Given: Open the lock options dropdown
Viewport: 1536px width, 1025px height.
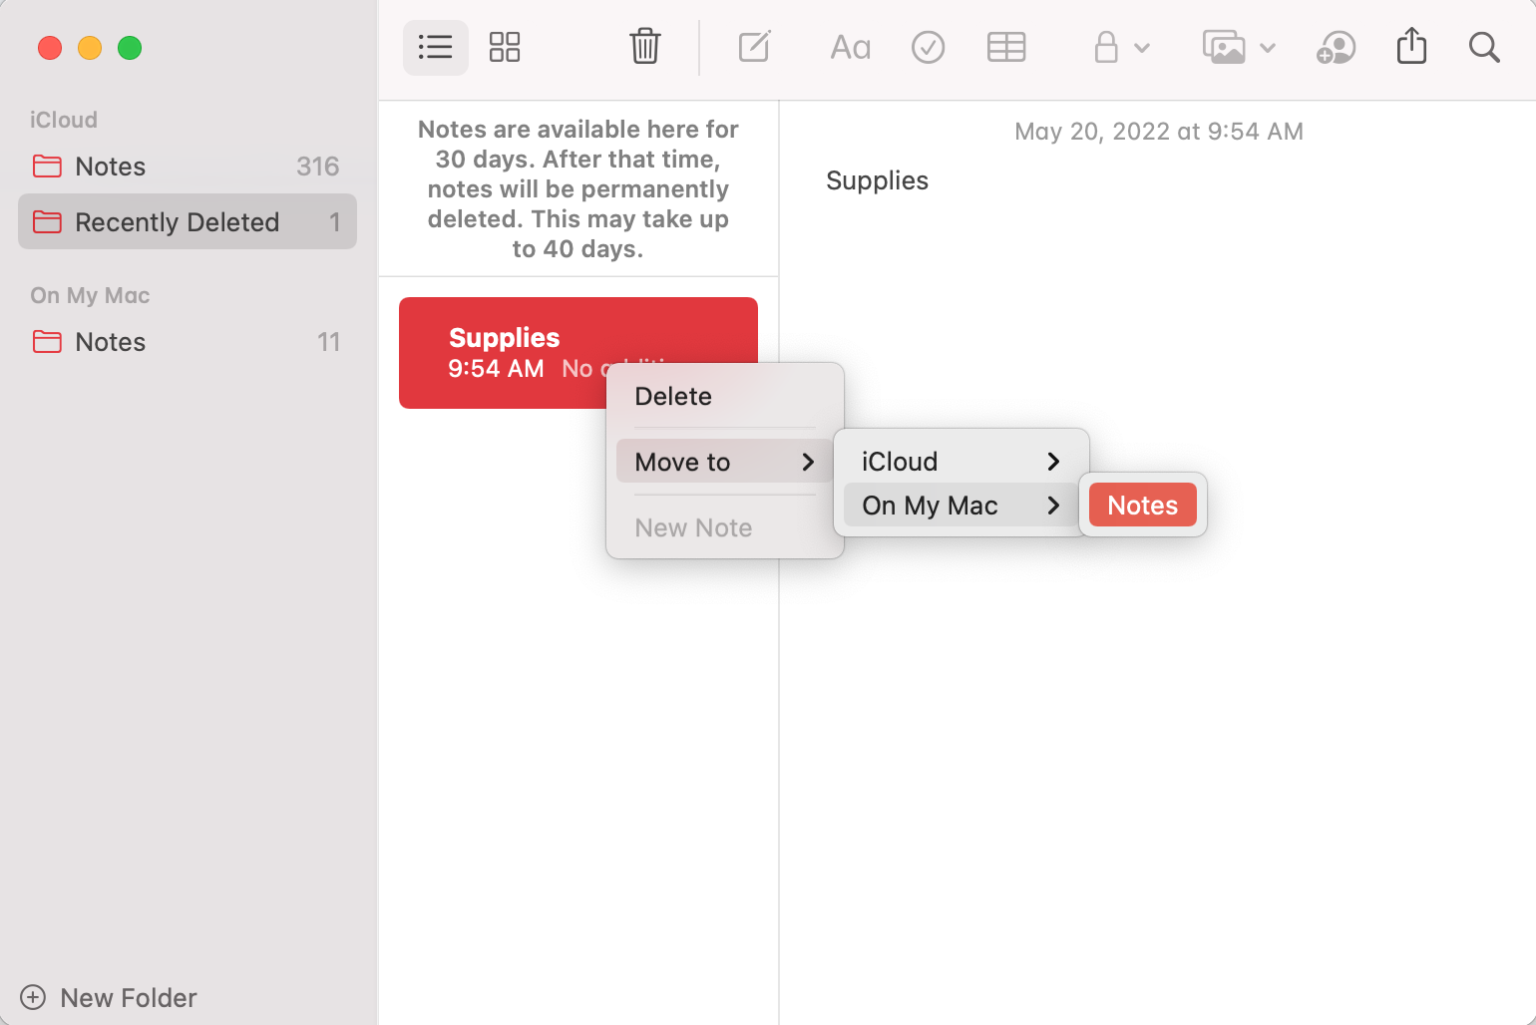Looking at the screenshot, I should (x=1143, y=49).
